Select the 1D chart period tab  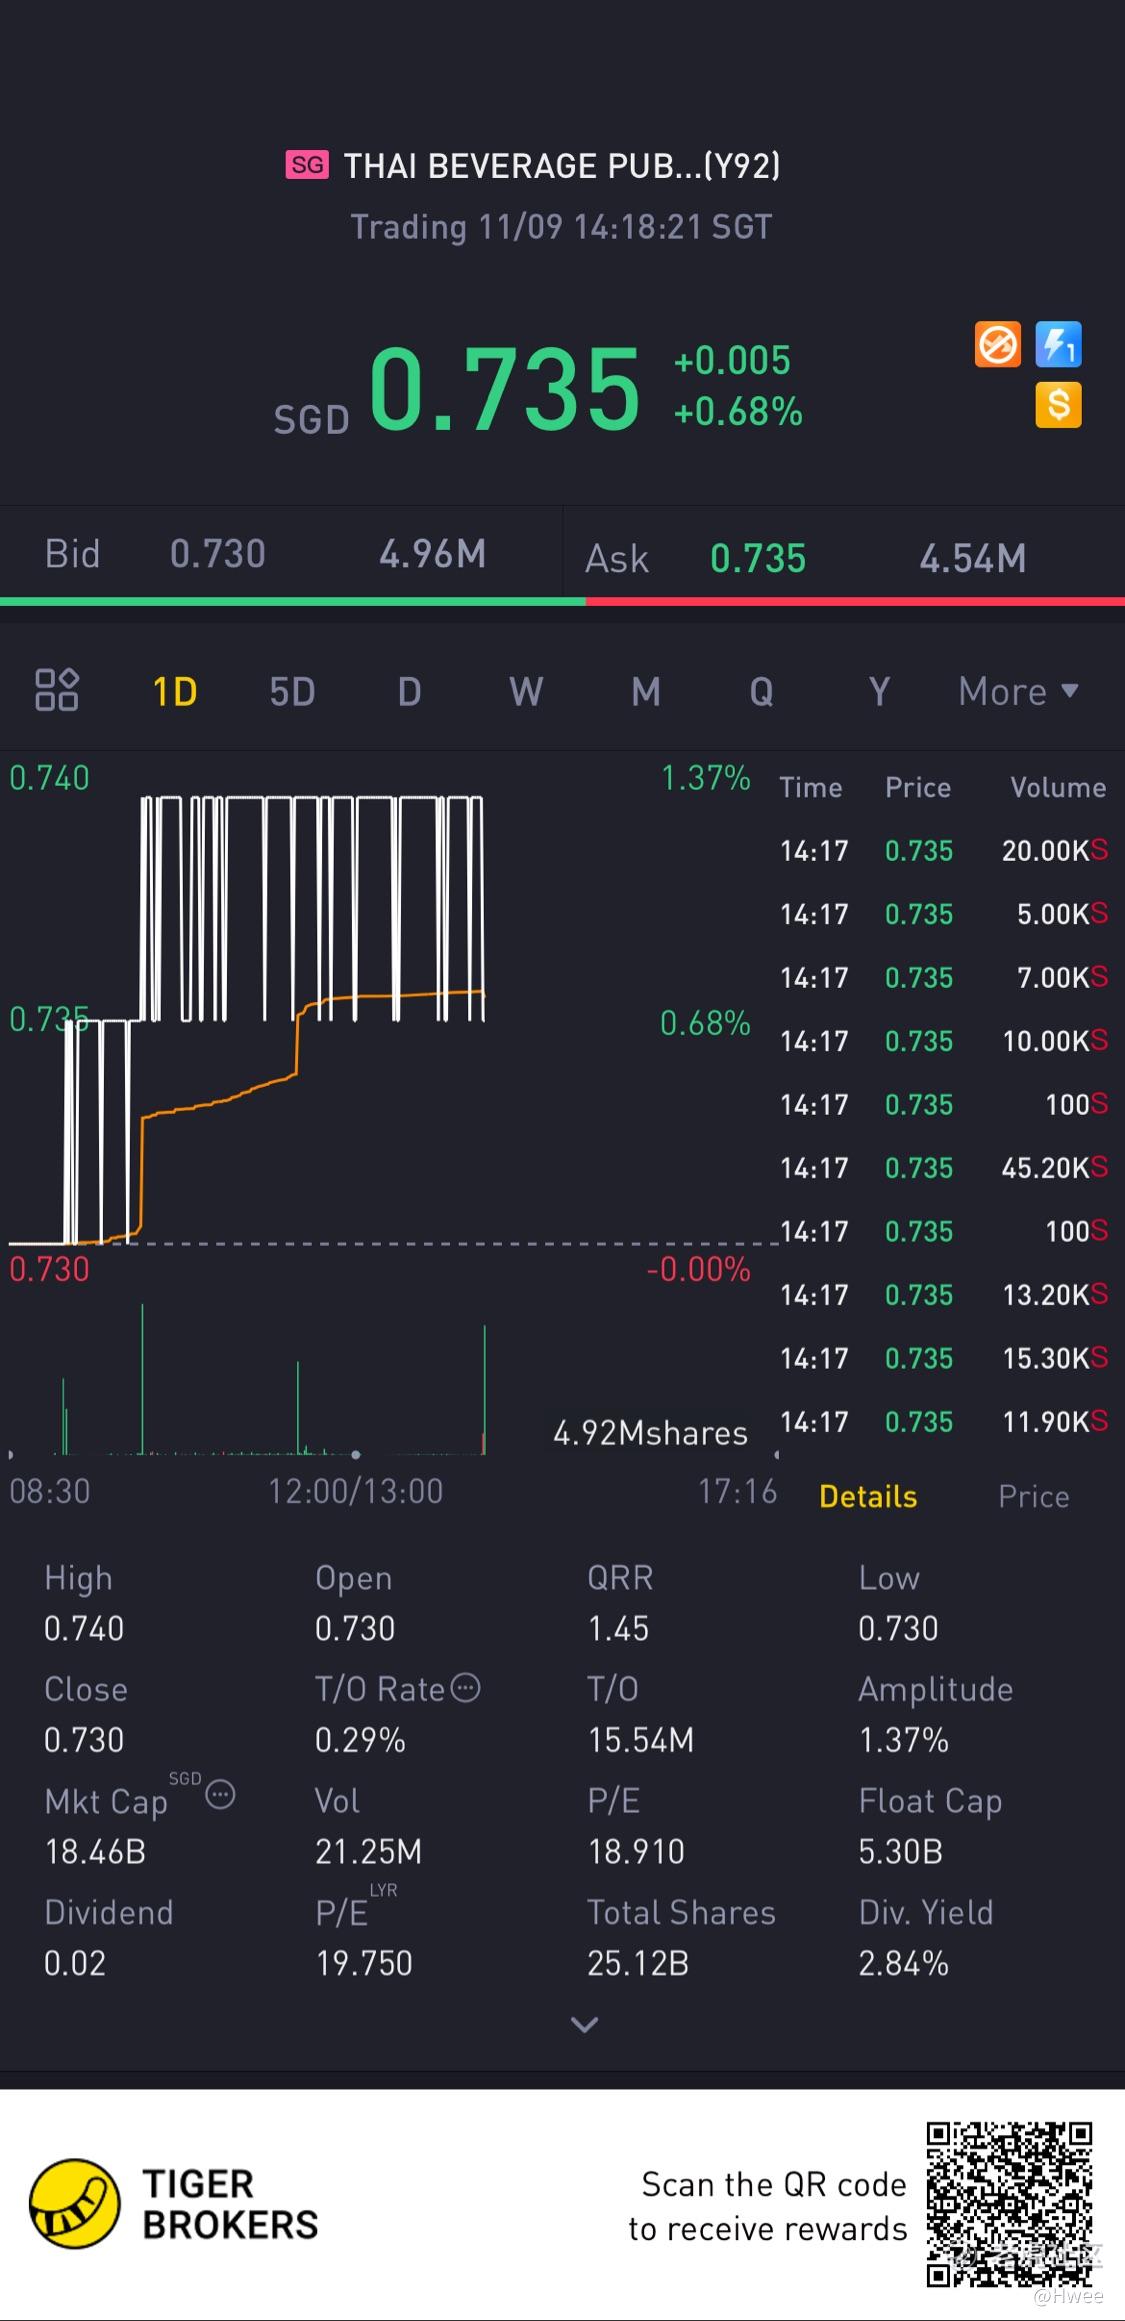175,691
